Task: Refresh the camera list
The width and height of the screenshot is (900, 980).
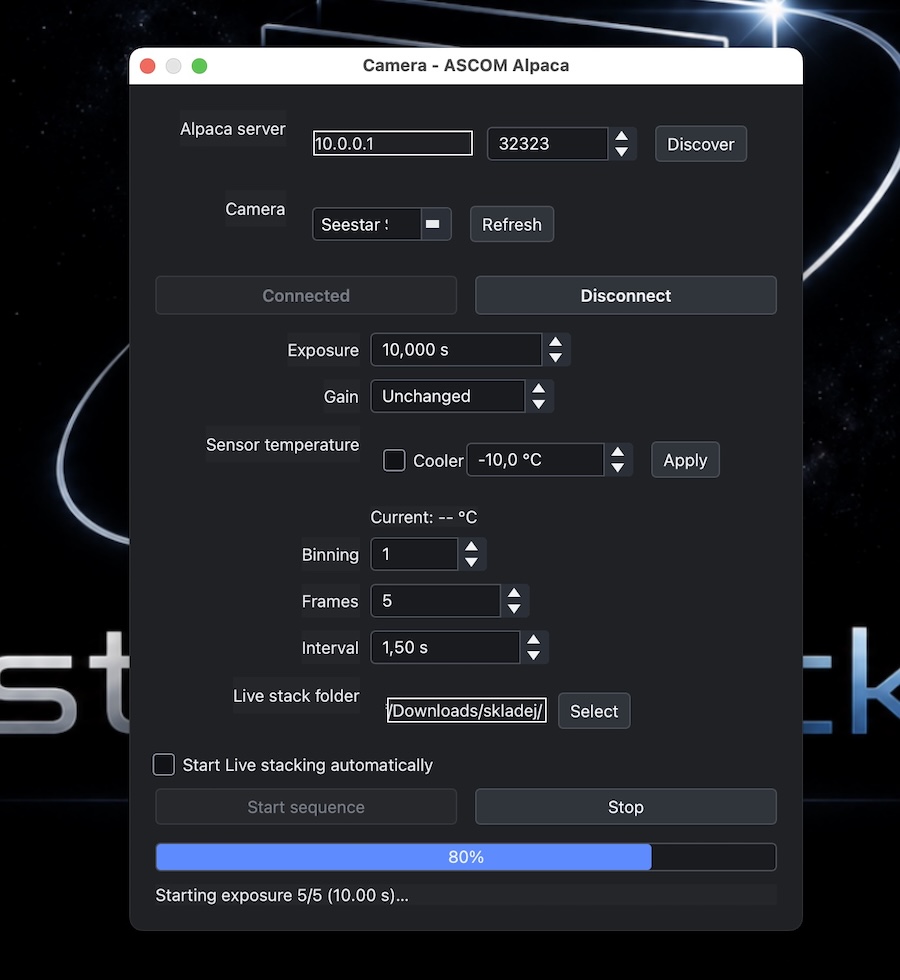Action: coord(512,224)
